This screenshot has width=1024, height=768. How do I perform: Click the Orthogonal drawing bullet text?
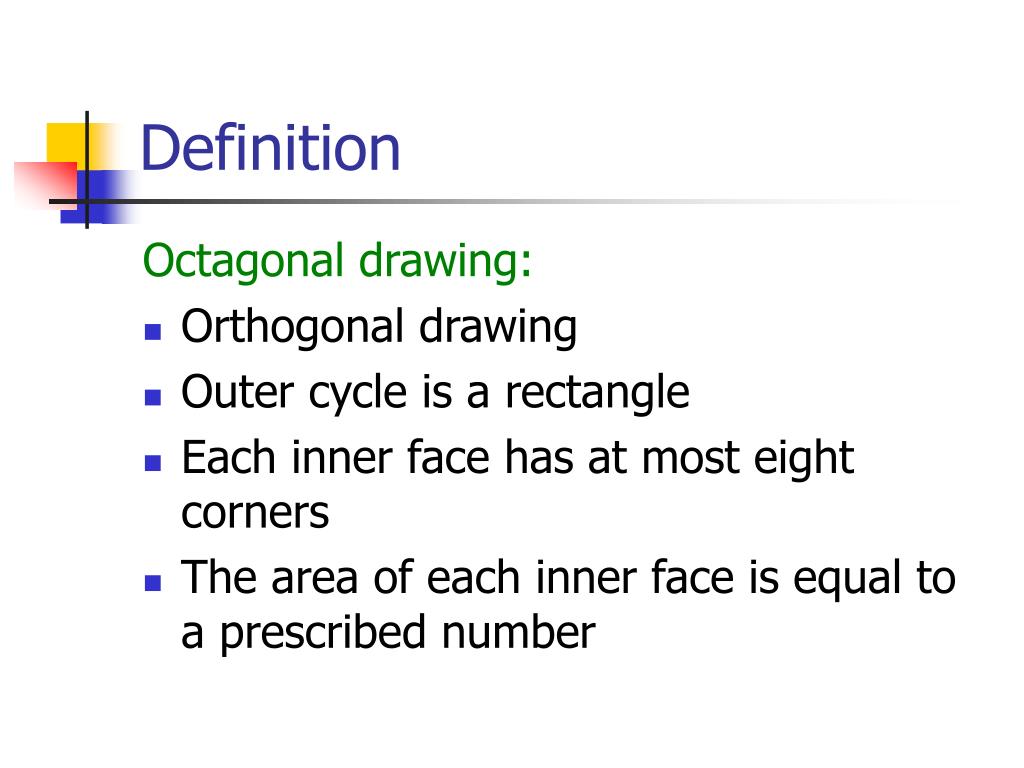click(379, 327)
